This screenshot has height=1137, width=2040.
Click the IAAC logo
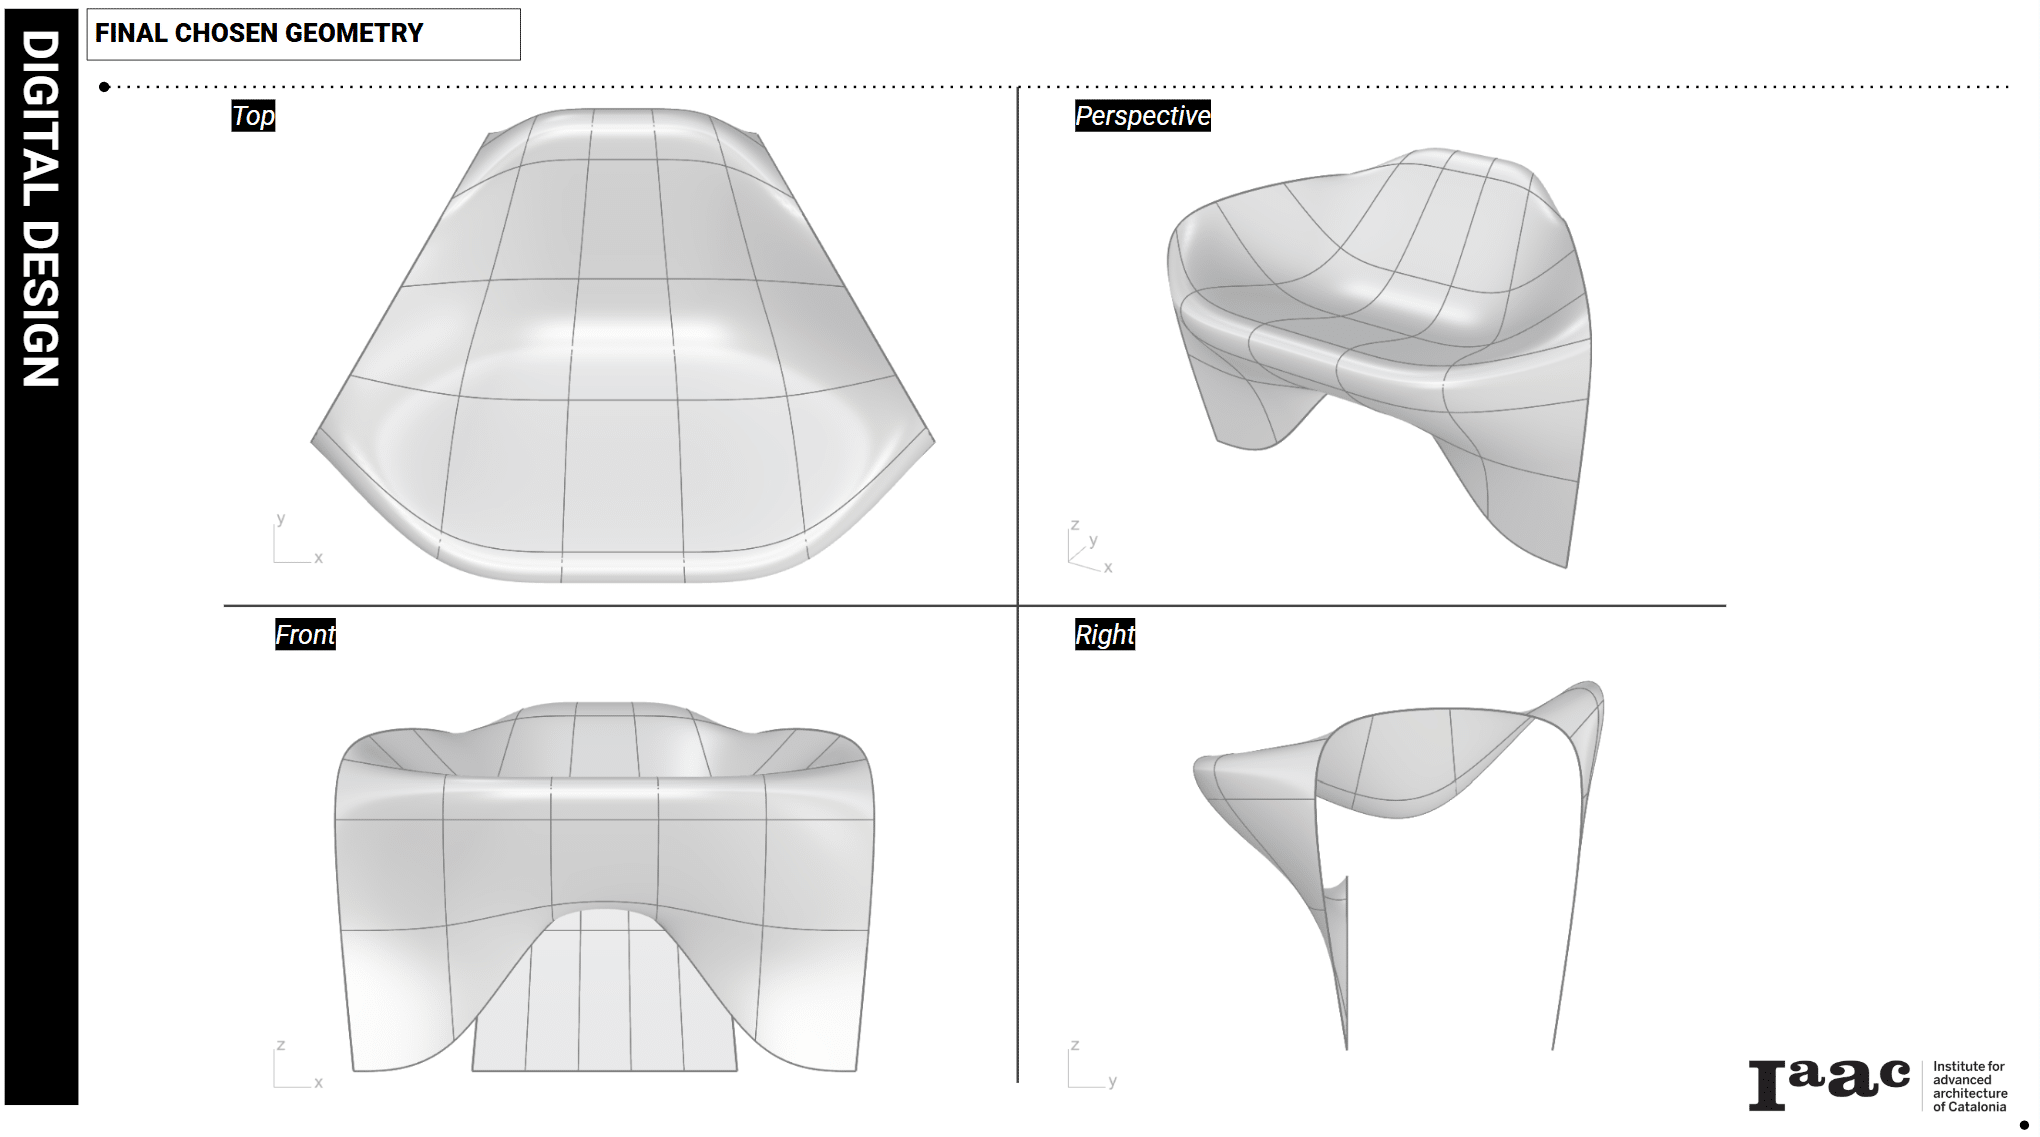pos(1828,1084)
